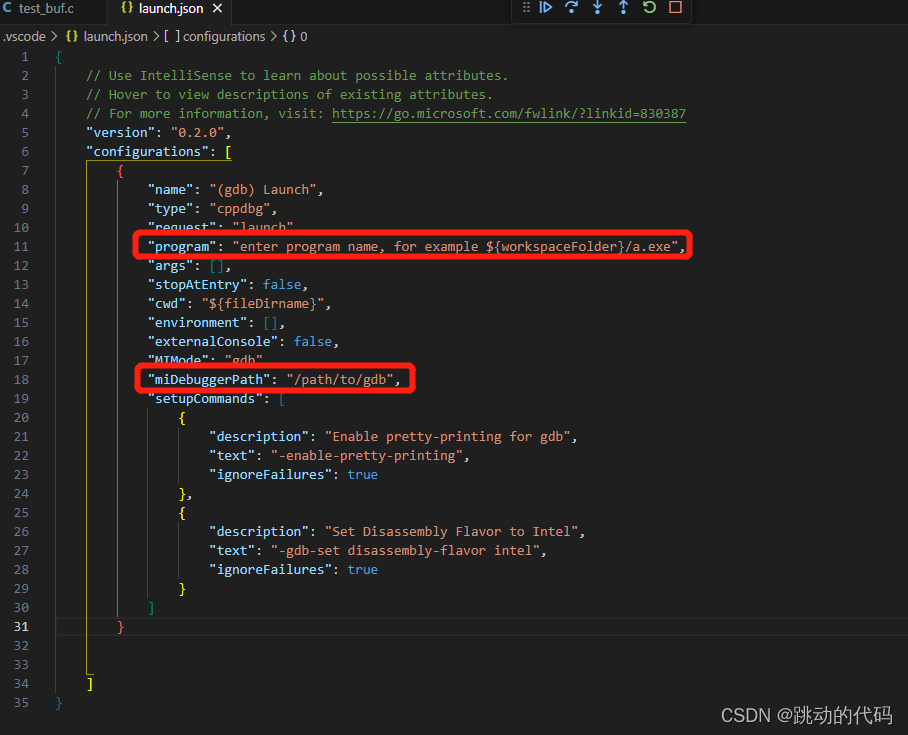
Task: Open the {} 0 breadcrumb item
Action: [x=295, y=36]
